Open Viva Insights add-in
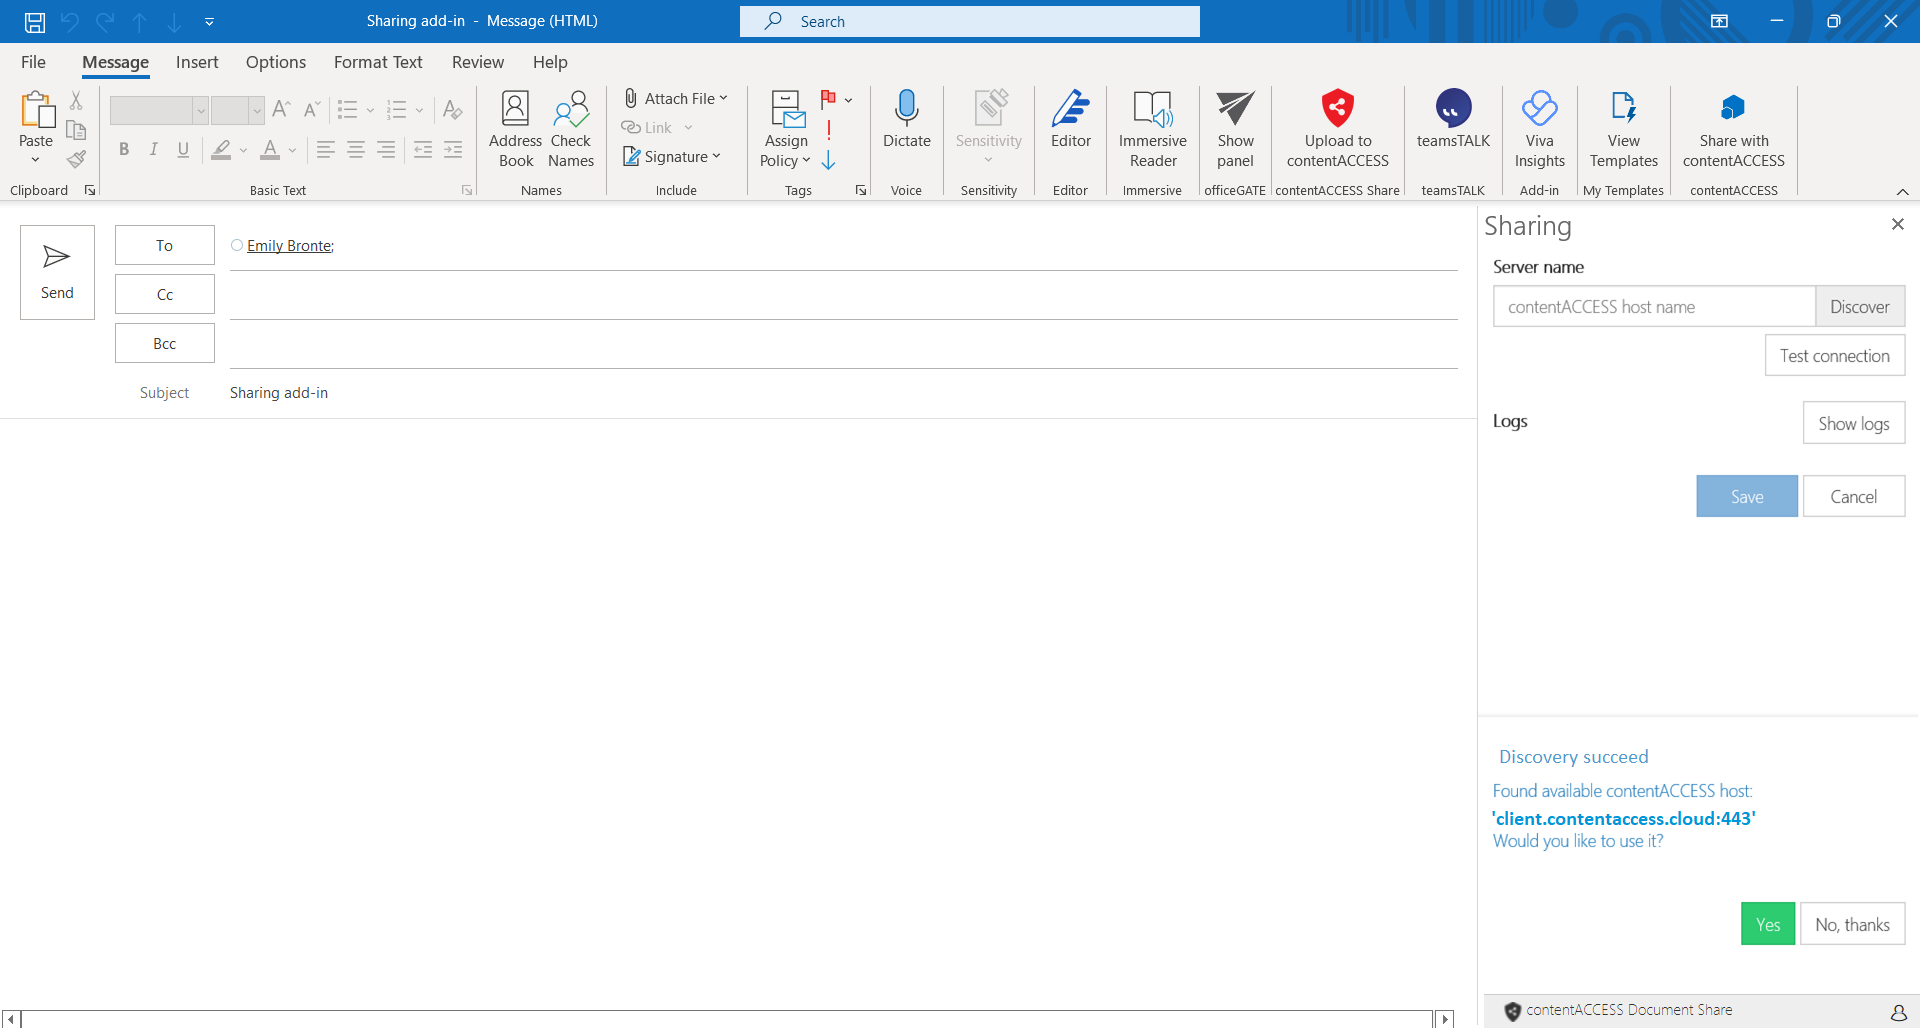Image resolution: width=1920 pixels, height=1028 pixels. click(x=1539, y=108)
